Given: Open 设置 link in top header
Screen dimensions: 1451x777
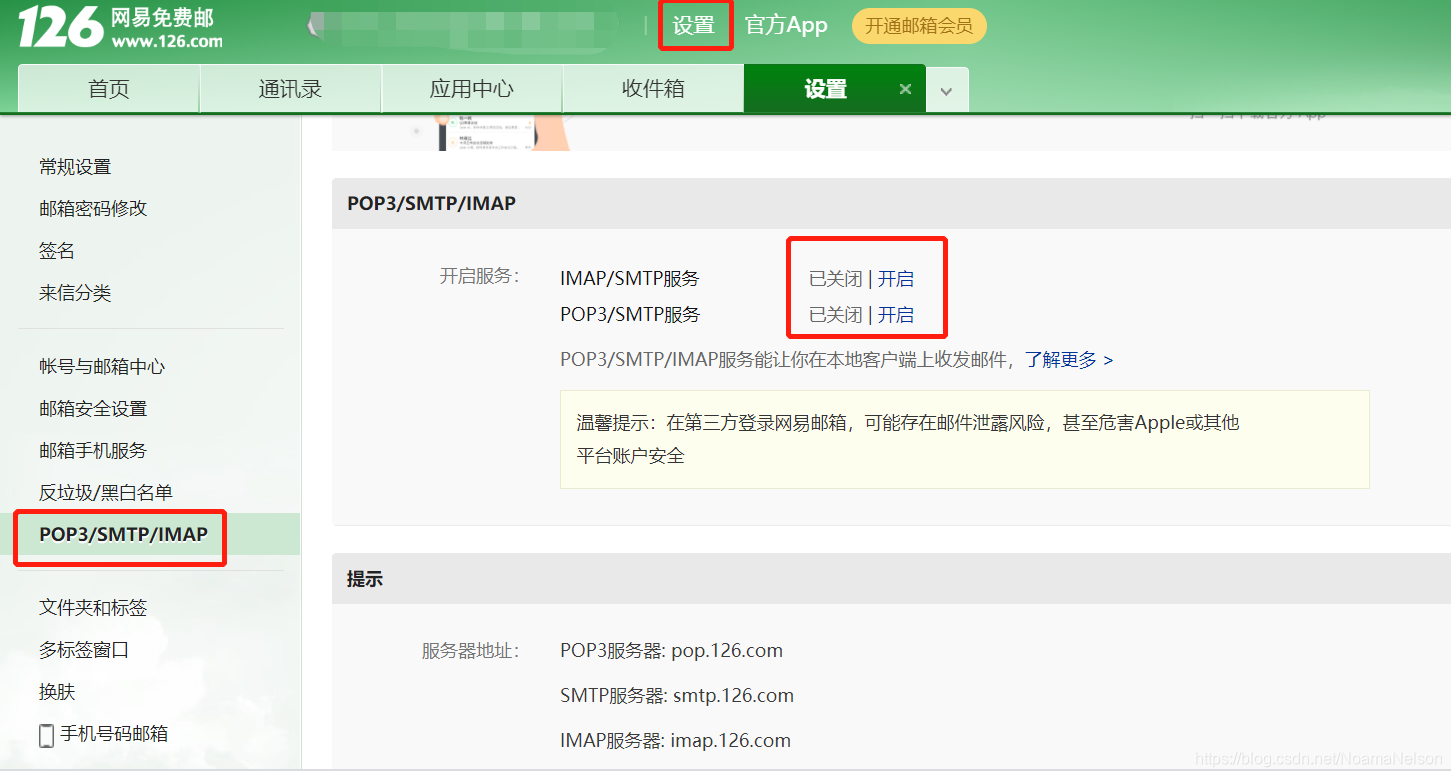Looking at the screenshot, I should pyautogui.click(x=694, y=26).
